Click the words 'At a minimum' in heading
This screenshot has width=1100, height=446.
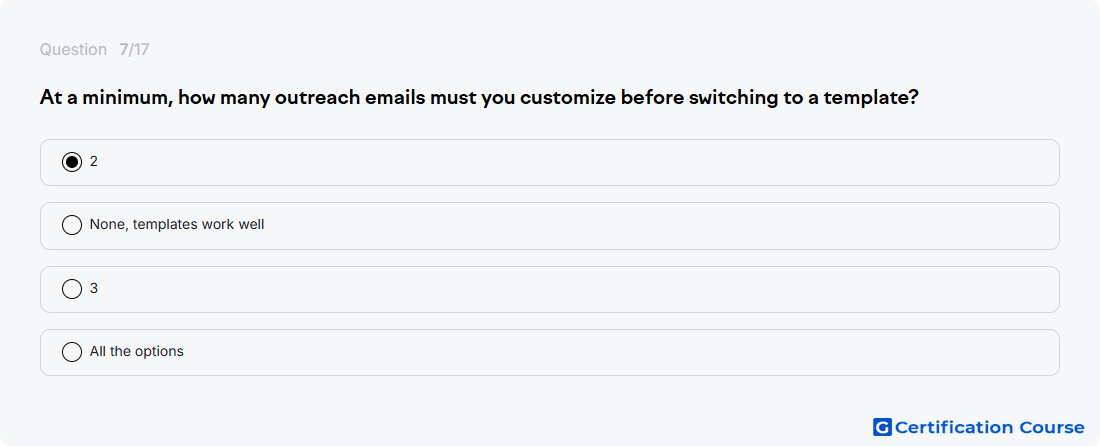pos(106,97)
